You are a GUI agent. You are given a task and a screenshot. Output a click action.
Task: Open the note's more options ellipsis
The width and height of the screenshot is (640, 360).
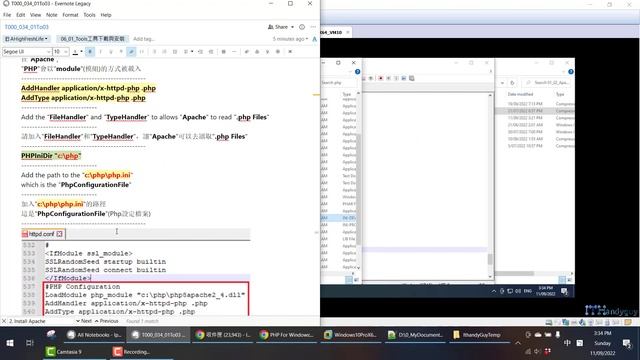[313, 27]
